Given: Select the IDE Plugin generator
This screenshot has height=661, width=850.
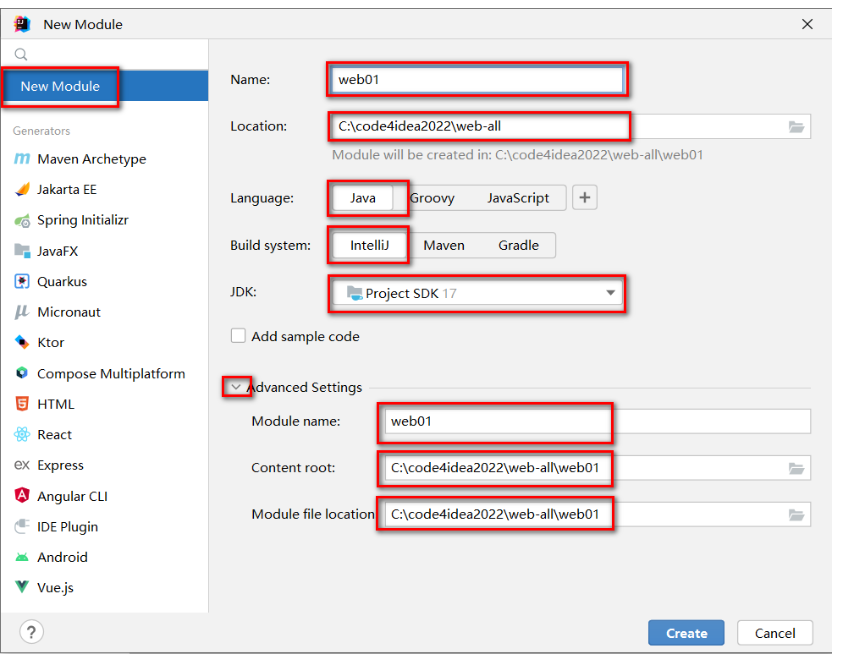Looking at the screenshot, I should coord(56,527).
